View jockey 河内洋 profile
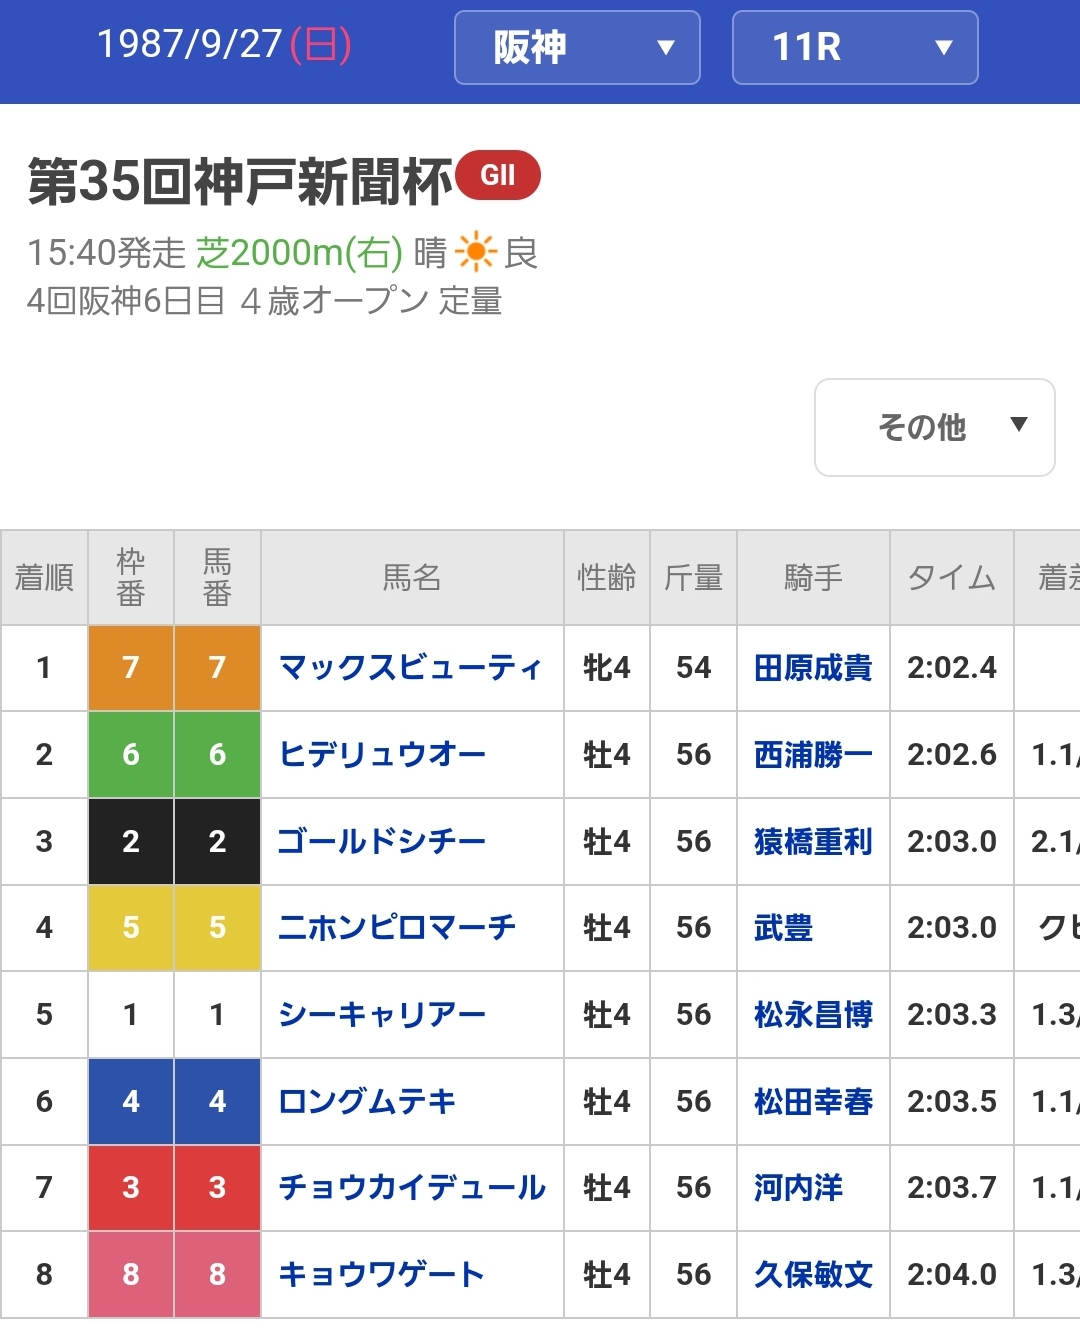Screen dimensions: 1080x1329 798,1188
